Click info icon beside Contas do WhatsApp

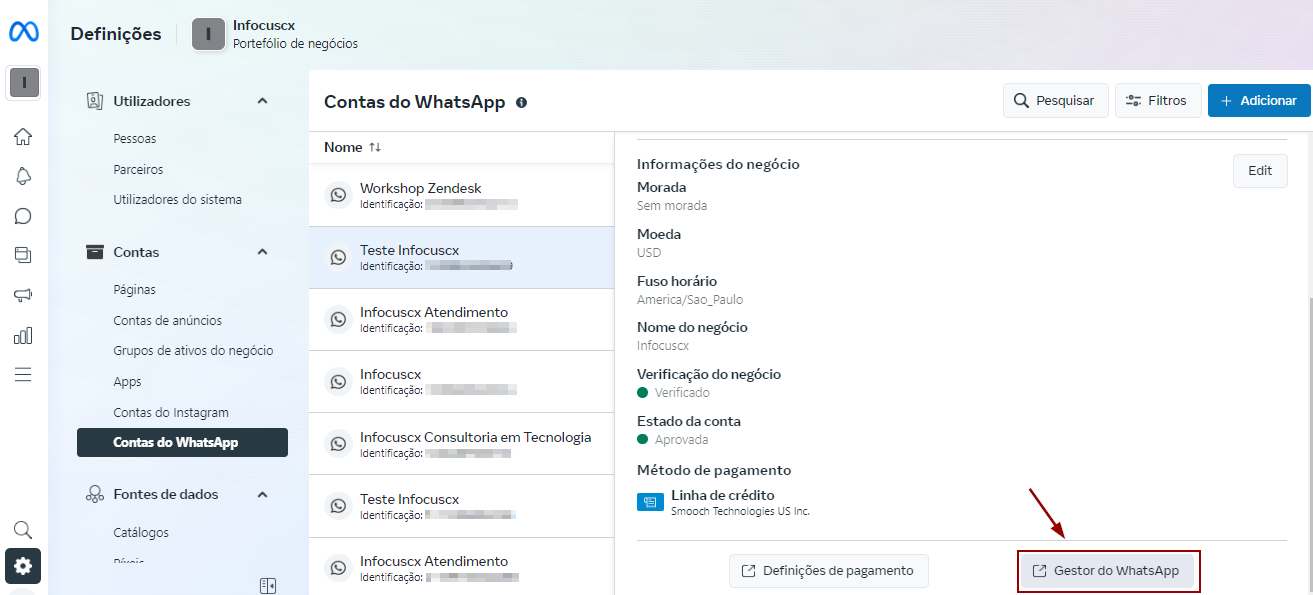point(521,102)
